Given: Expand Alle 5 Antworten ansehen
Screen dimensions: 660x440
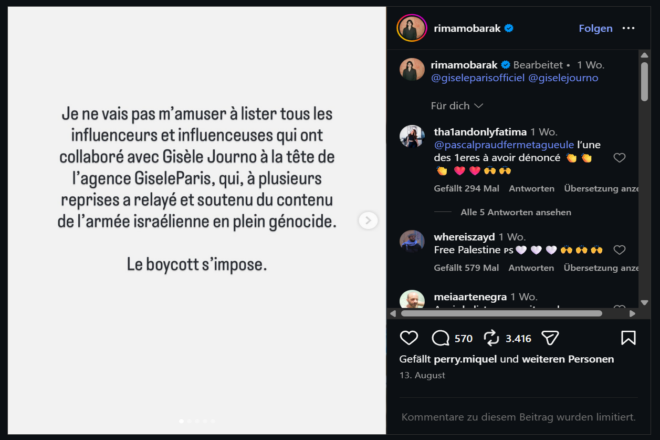Looking at the screenshot, I should click(516, 212).
